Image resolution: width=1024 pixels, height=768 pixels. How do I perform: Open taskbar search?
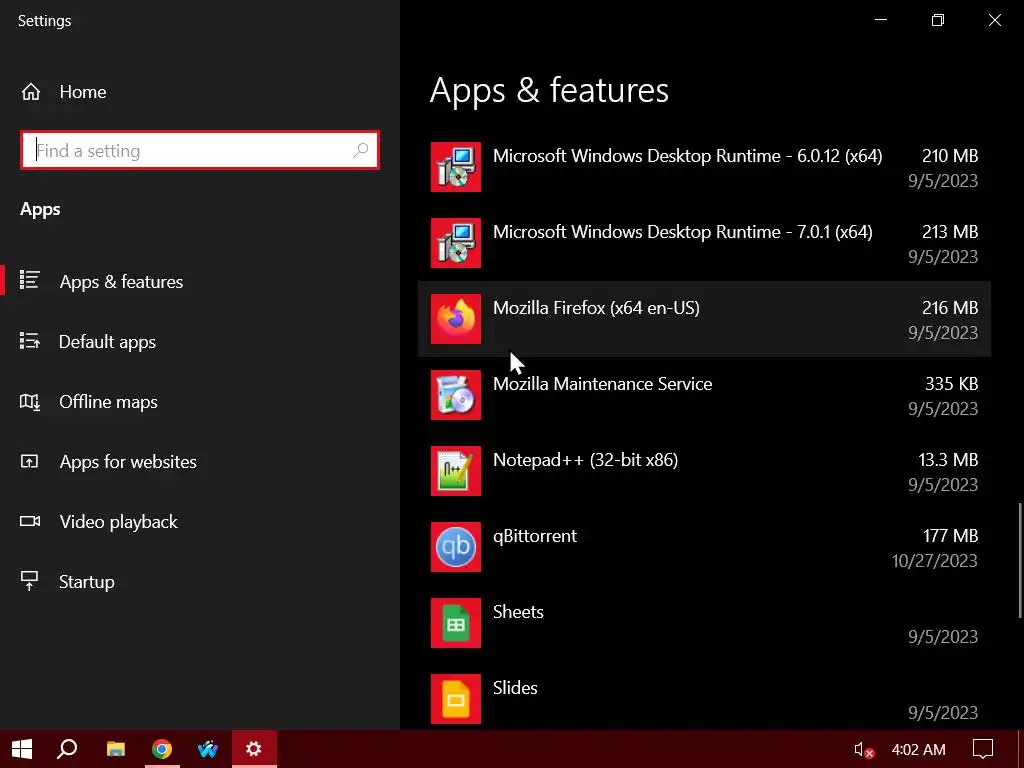pos(67,749)
